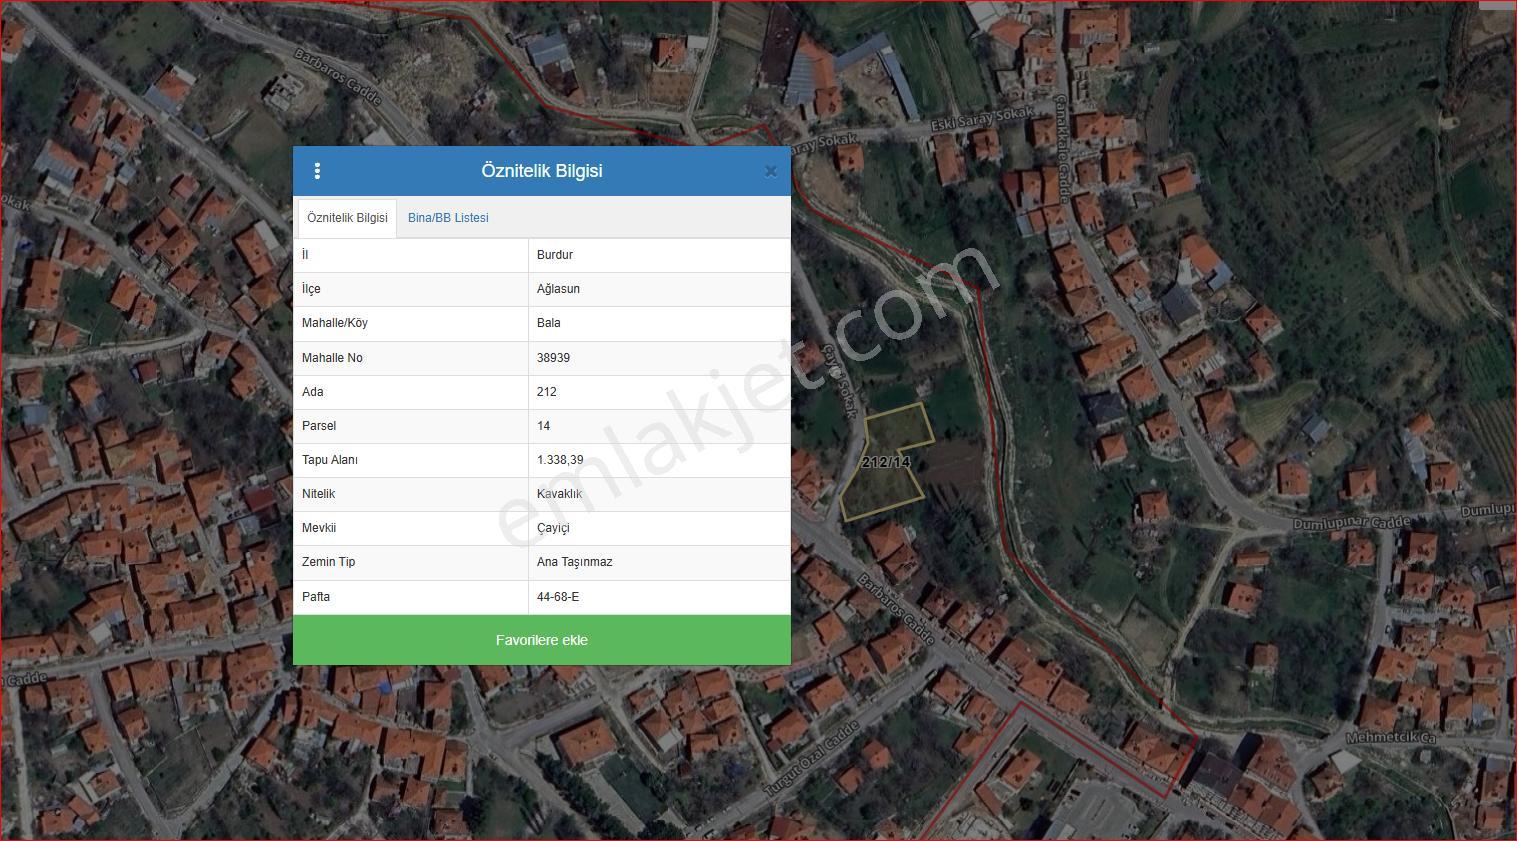Click the Mahalle No value 38939
The image size is (1517, 841).
point(553,358)
